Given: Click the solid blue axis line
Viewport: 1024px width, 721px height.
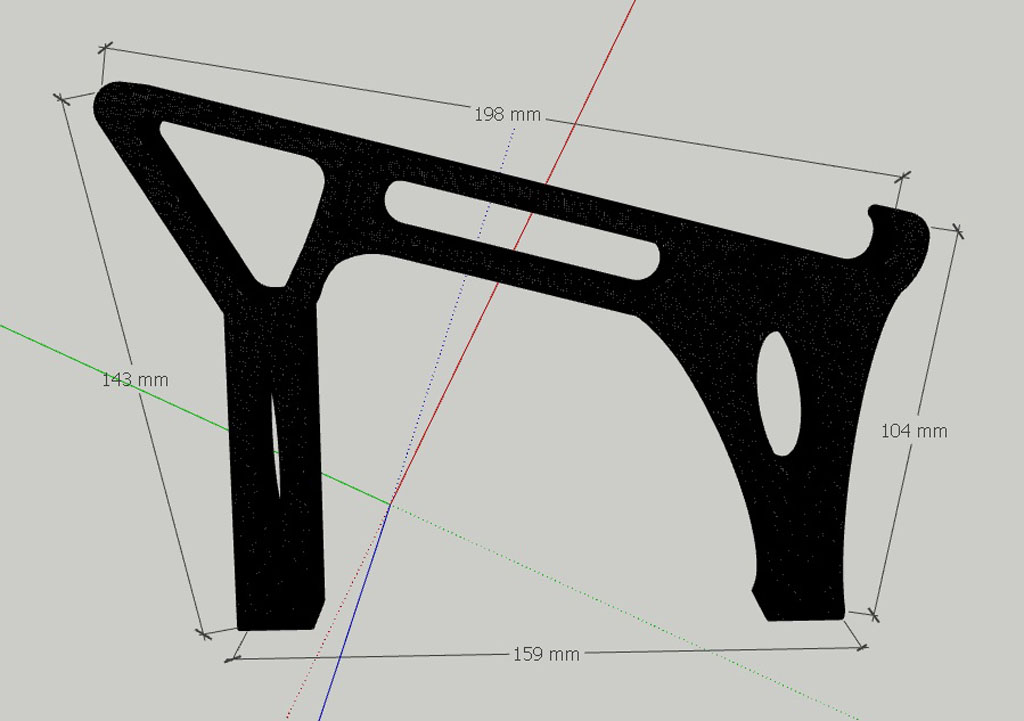Looking at the screenshot, I should (x=355, y=610).
